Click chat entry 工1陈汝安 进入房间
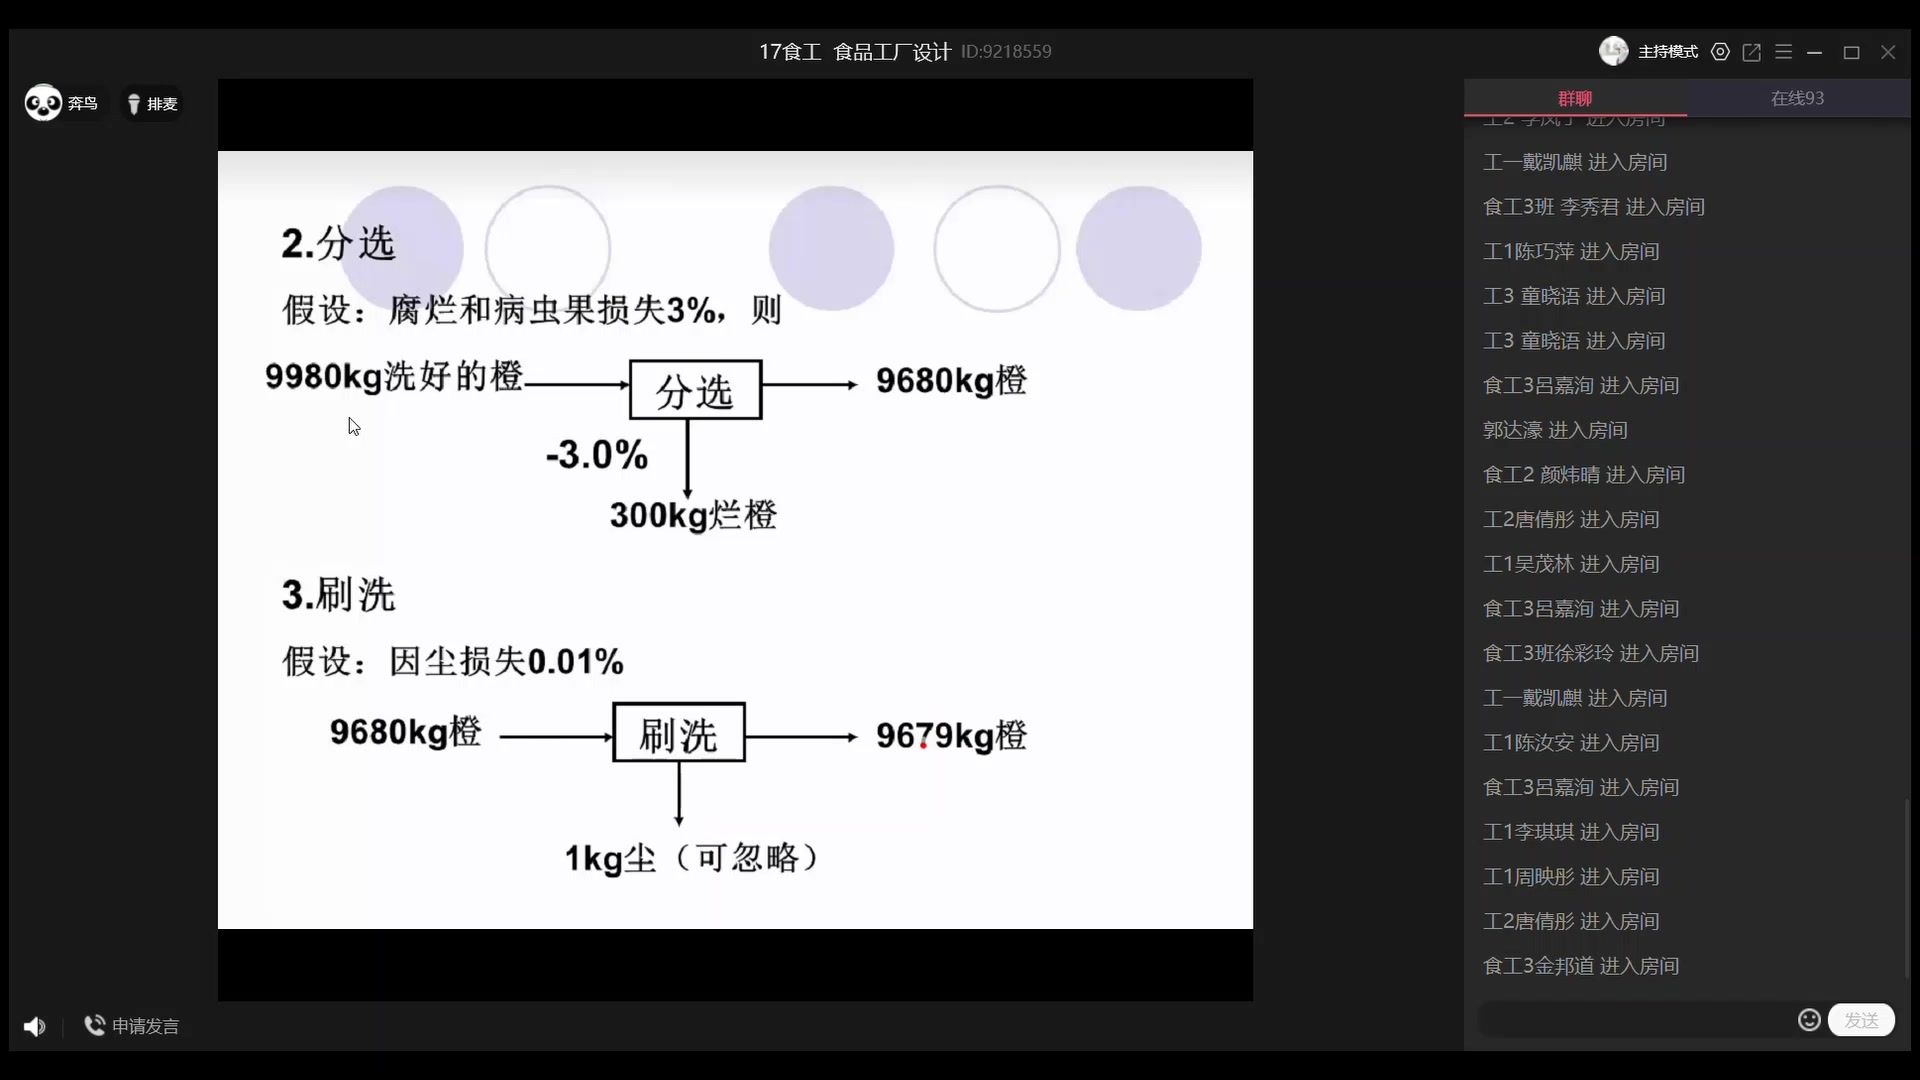Screen dimensions: 1920x1080 [x=1571, y=743]
